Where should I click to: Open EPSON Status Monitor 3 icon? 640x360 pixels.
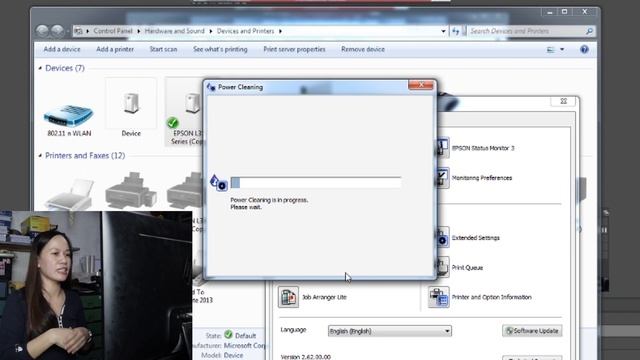pos(442,148)
